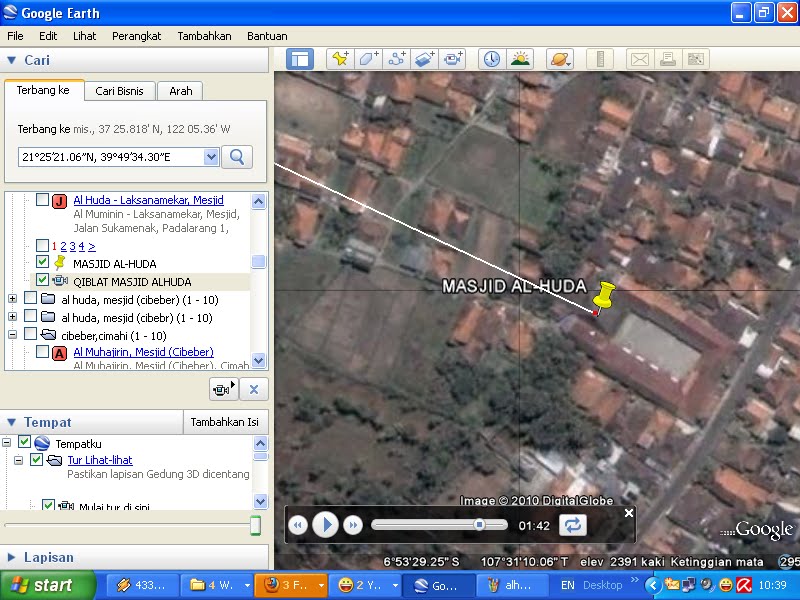Screen dimensions: 800x600
Task: Go to next results page arrow
Action: tap(92, 246)
